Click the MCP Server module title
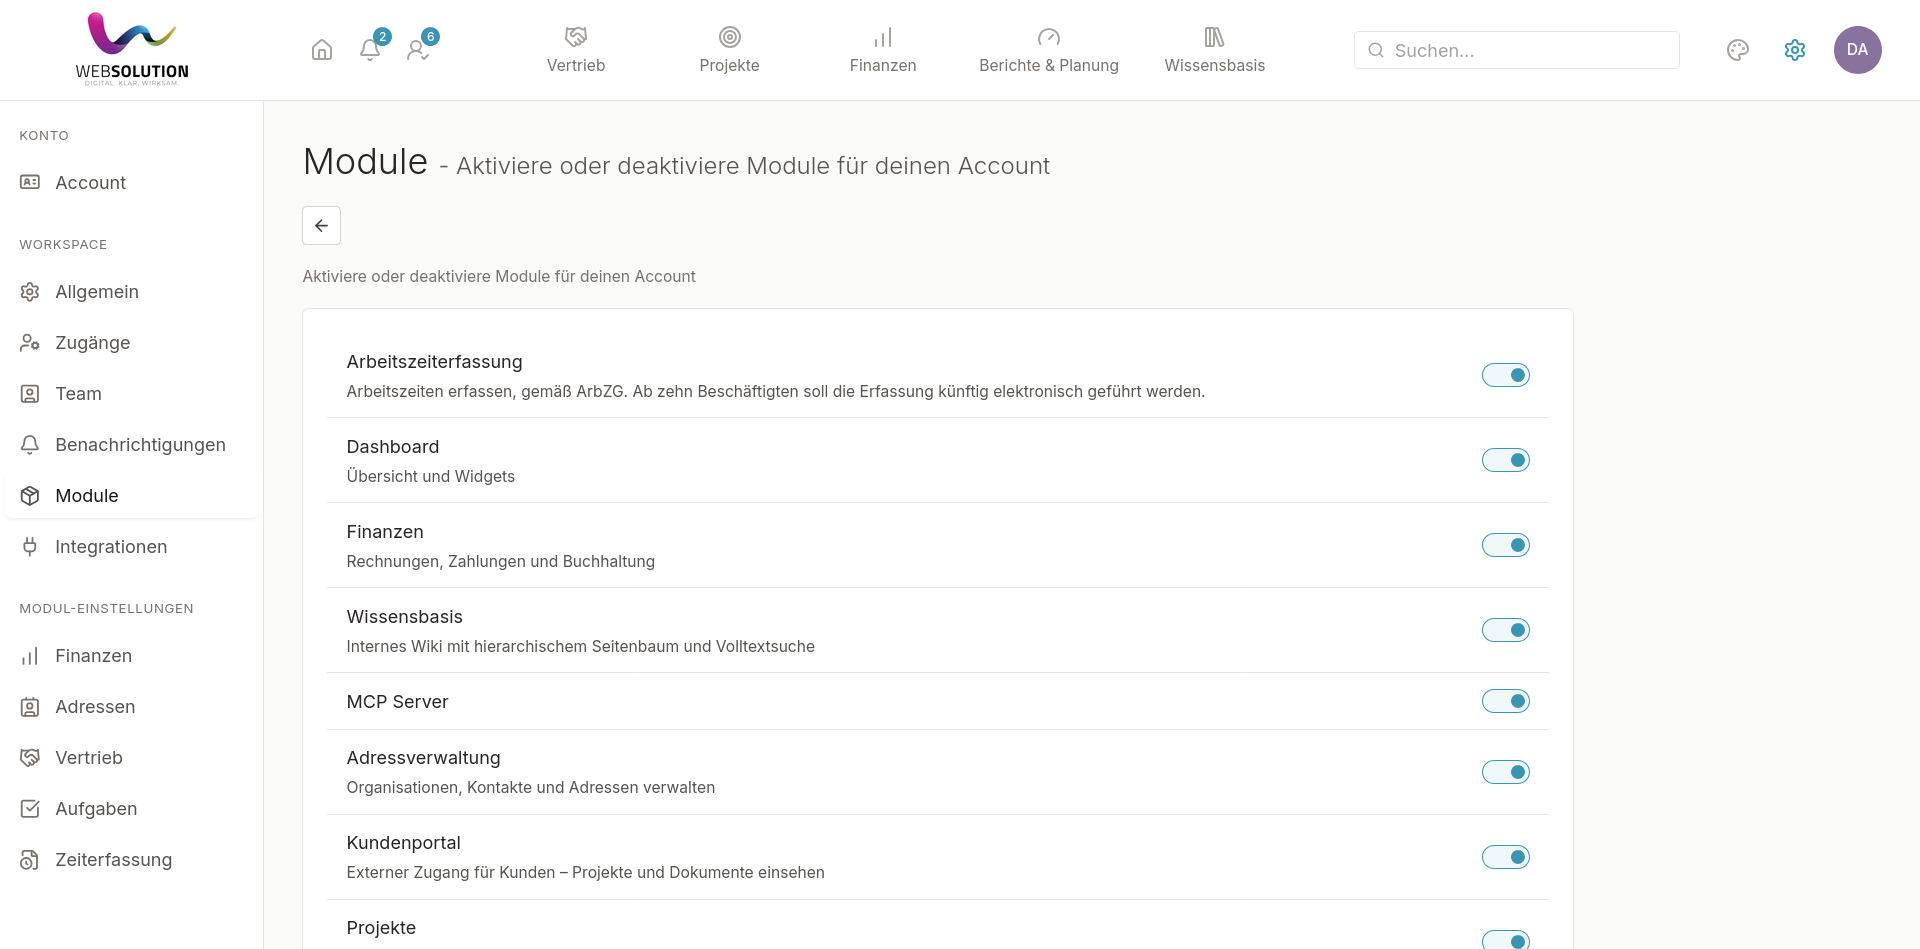This screenshot has height=949, width=1920. (x=398, y=702)
